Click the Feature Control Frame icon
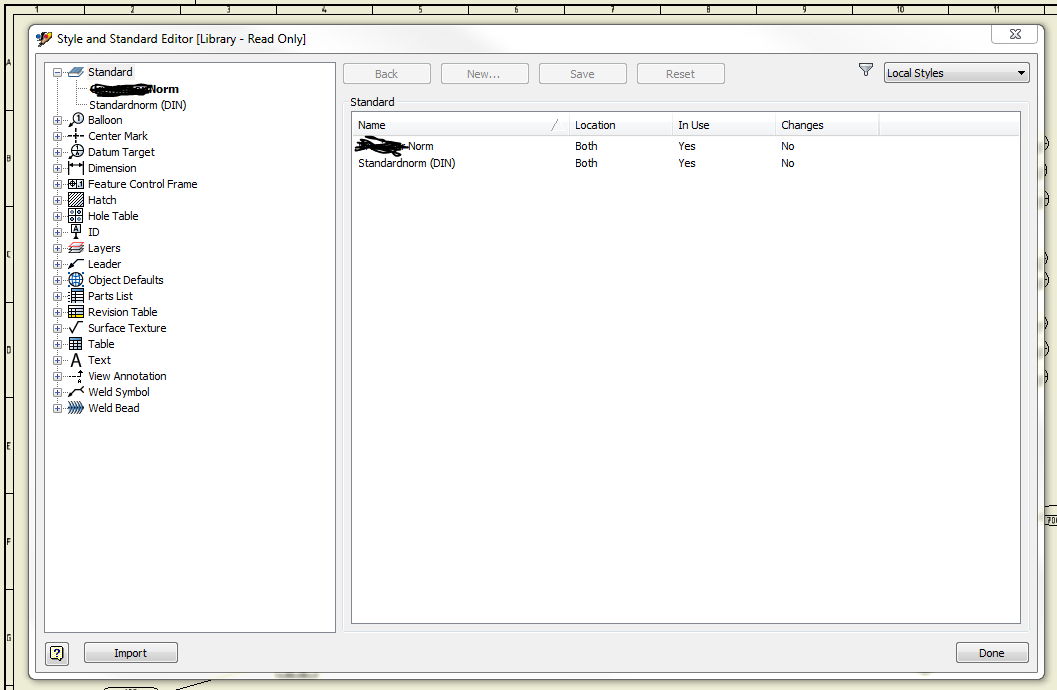Viewport: 1057px width, 690px height. 76,184
